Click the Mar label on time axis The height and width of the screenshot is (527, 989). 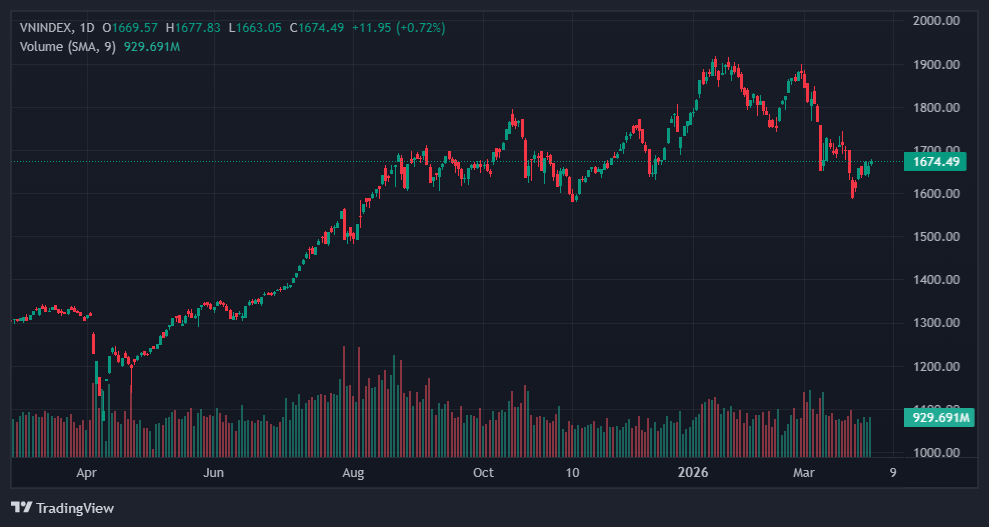pyautogui.click(x=804, y=472)
